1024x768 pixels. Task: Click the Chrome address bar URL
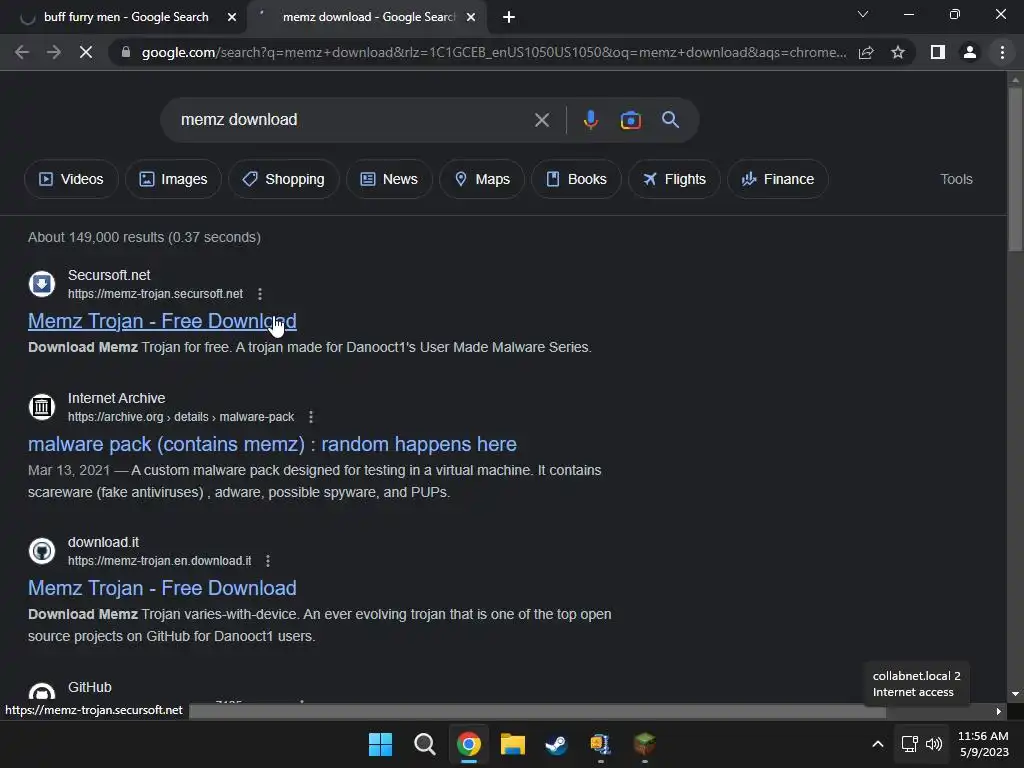pos(494,52)
